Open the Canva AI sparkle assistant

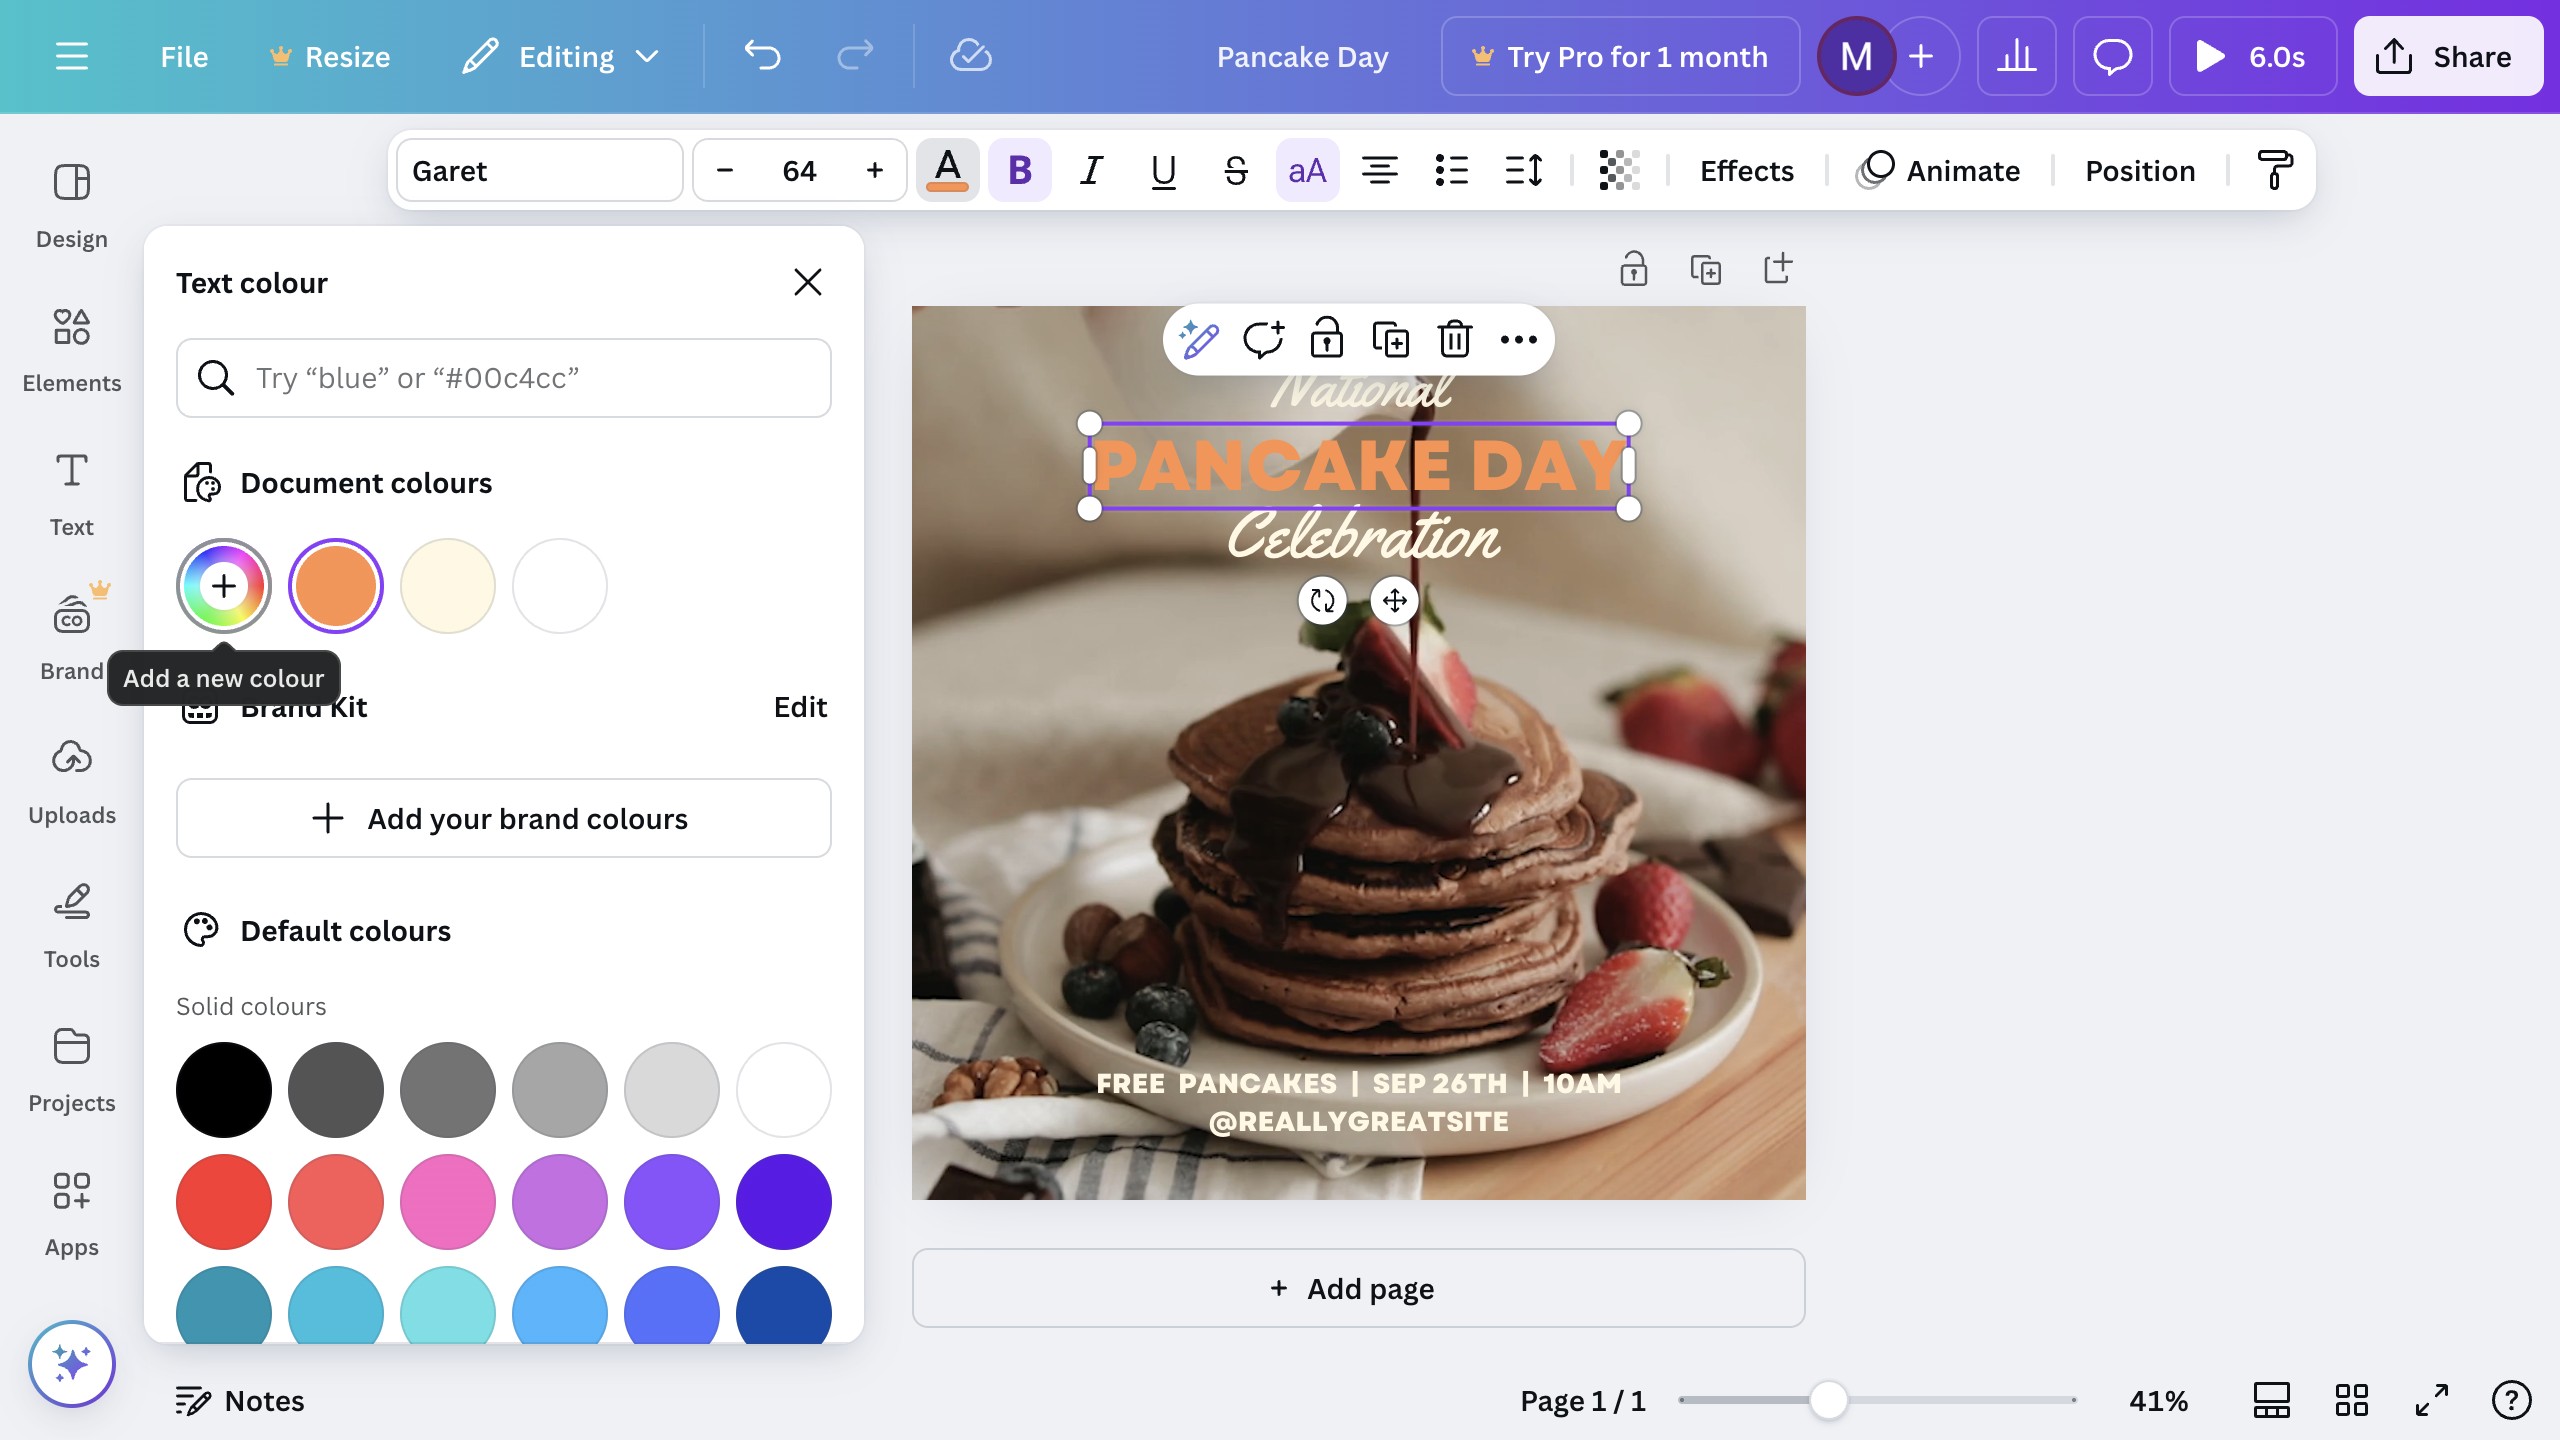72,1364
